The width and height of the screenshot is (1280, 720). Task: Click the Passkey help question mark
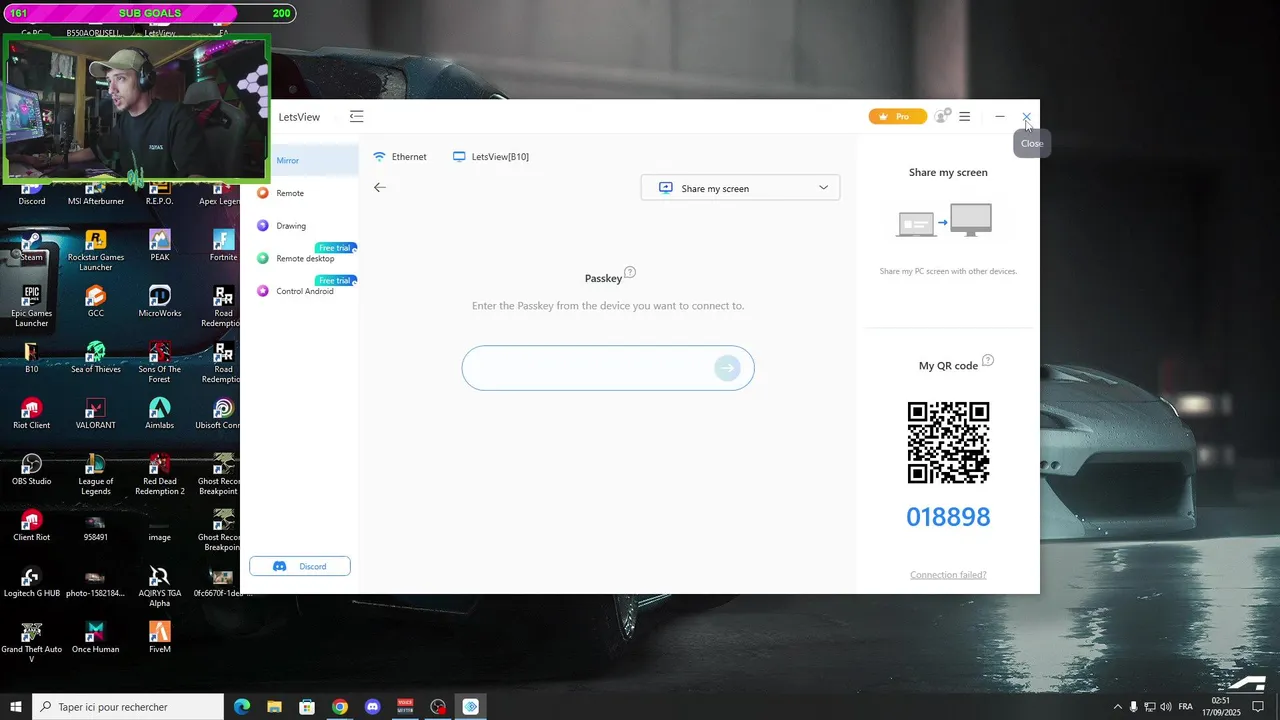pyautogui.click(x=630, y=272)
